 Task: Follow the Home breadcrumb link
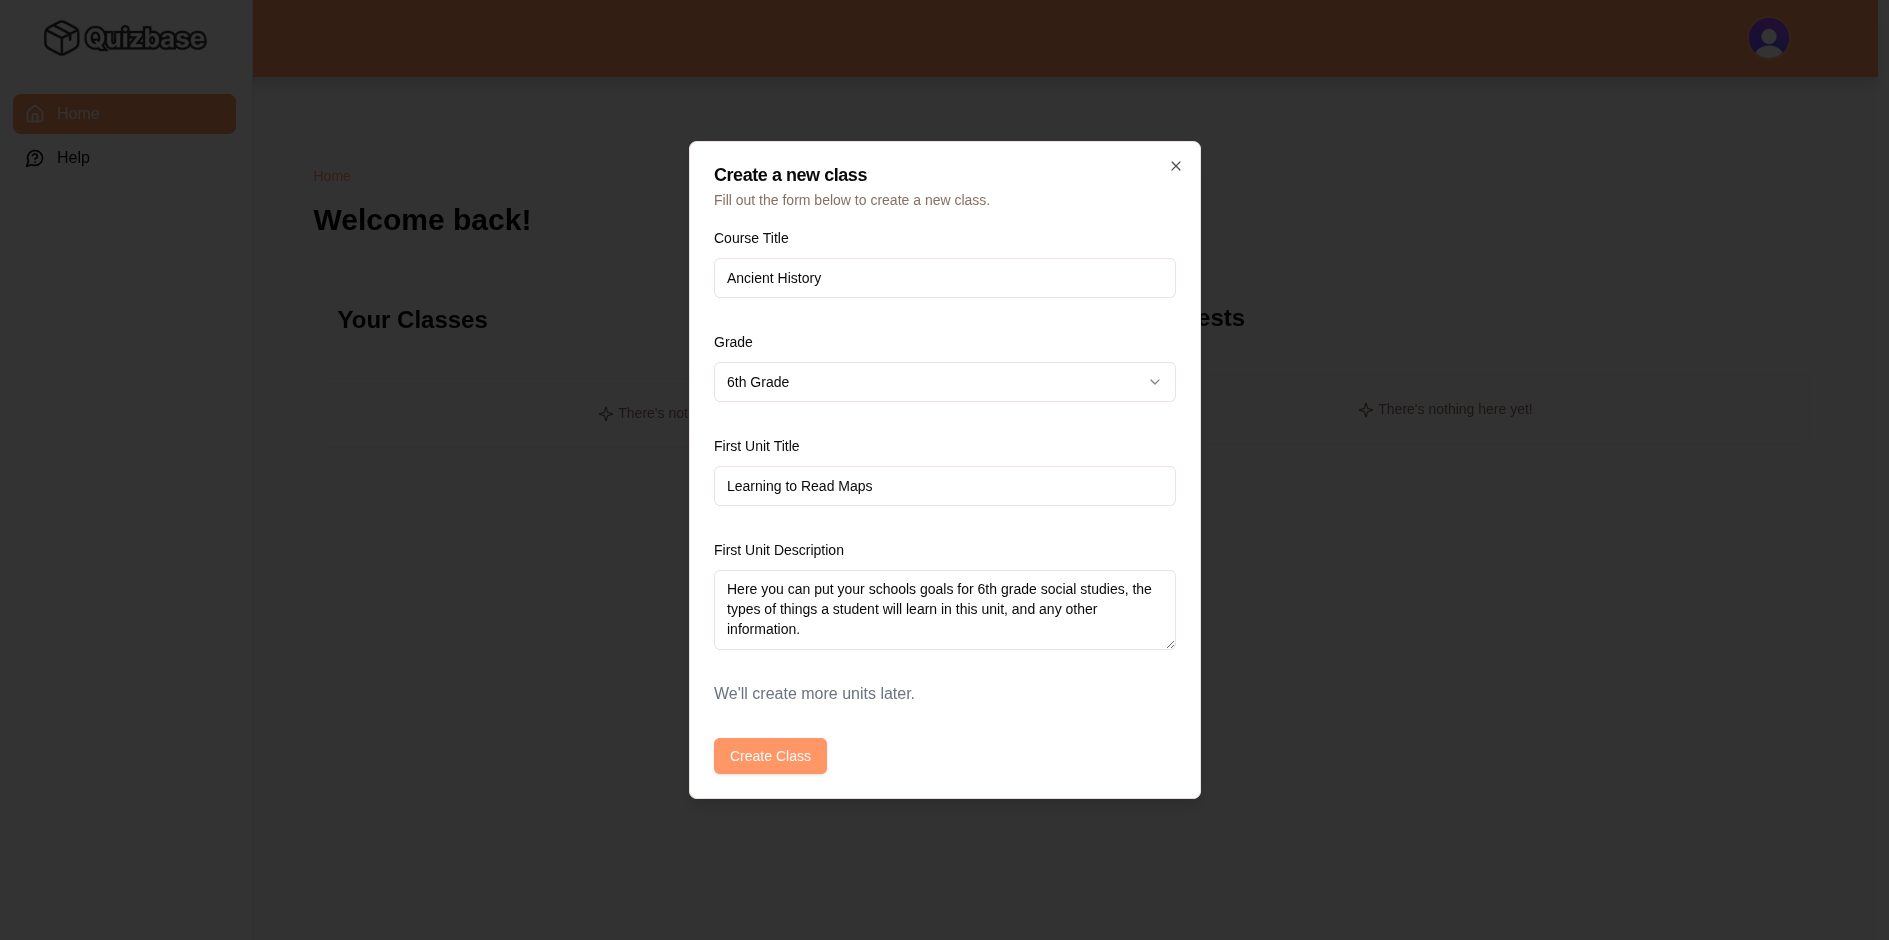coord(331,176)
